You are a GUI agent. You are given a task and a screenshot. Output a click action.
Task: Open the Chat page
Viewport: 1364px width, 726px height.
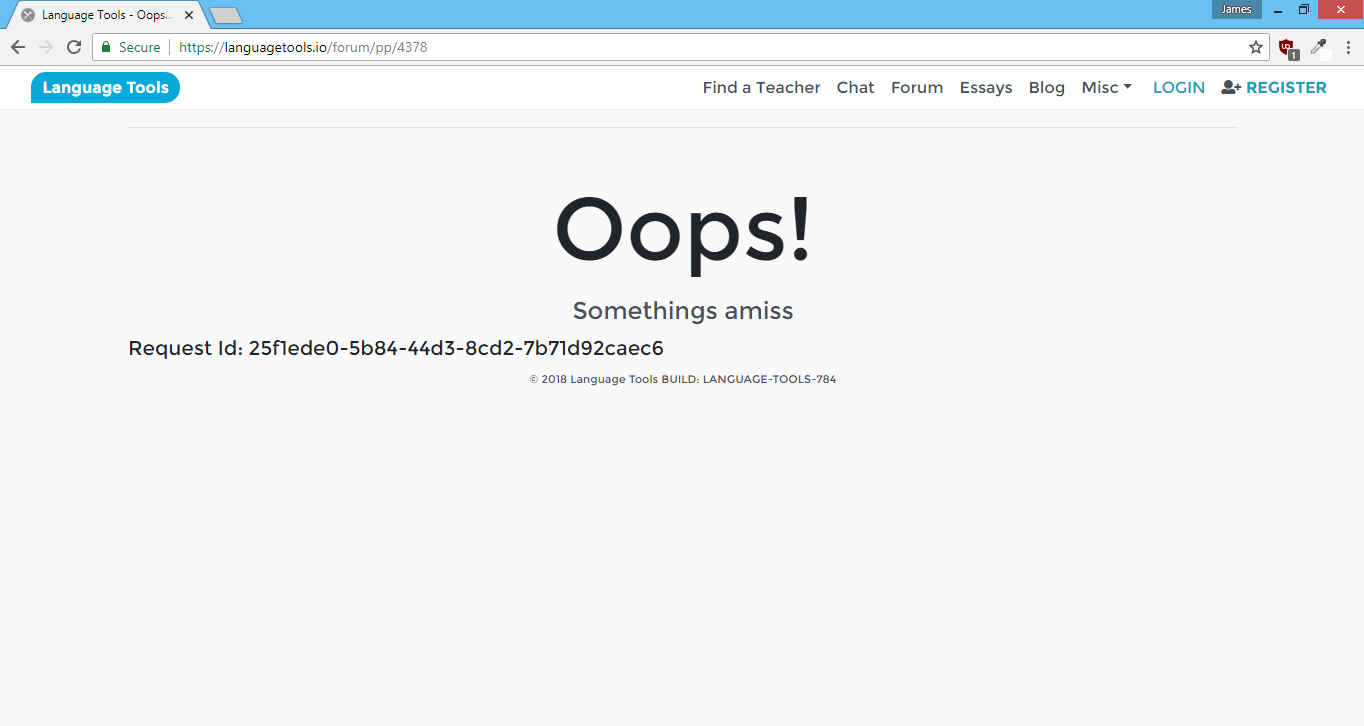(855, 88)
